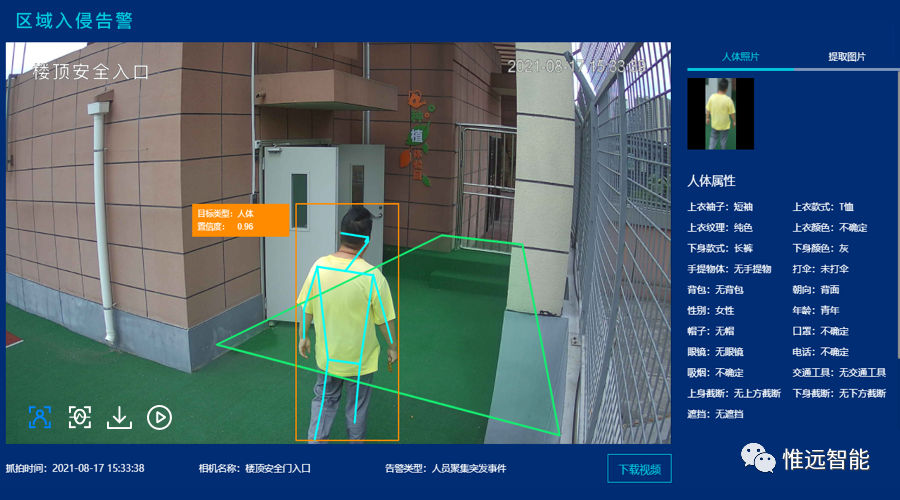Viewport: 900px width, 500px height.
Task: Click the 帽子: 无帽 attribute
Action: (711, 331)
